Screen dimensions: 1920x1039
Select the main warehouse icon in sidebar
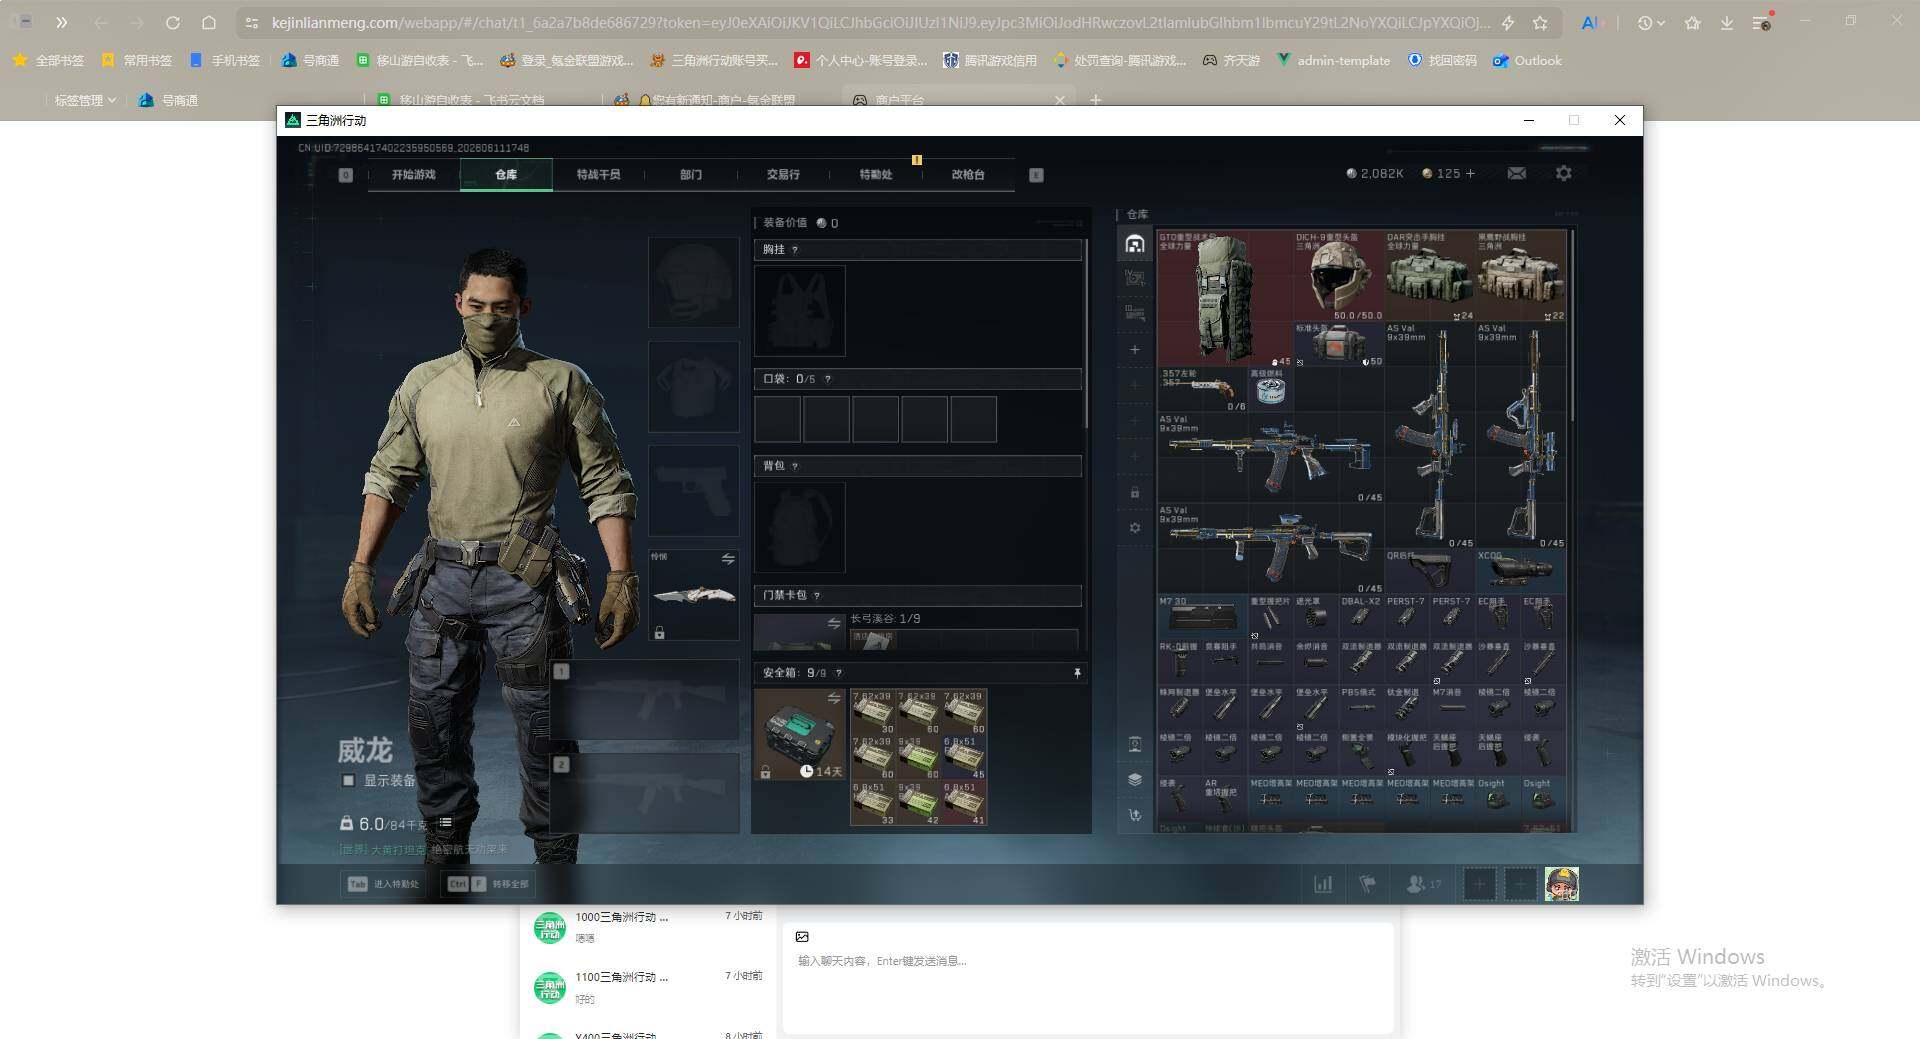1135,244
